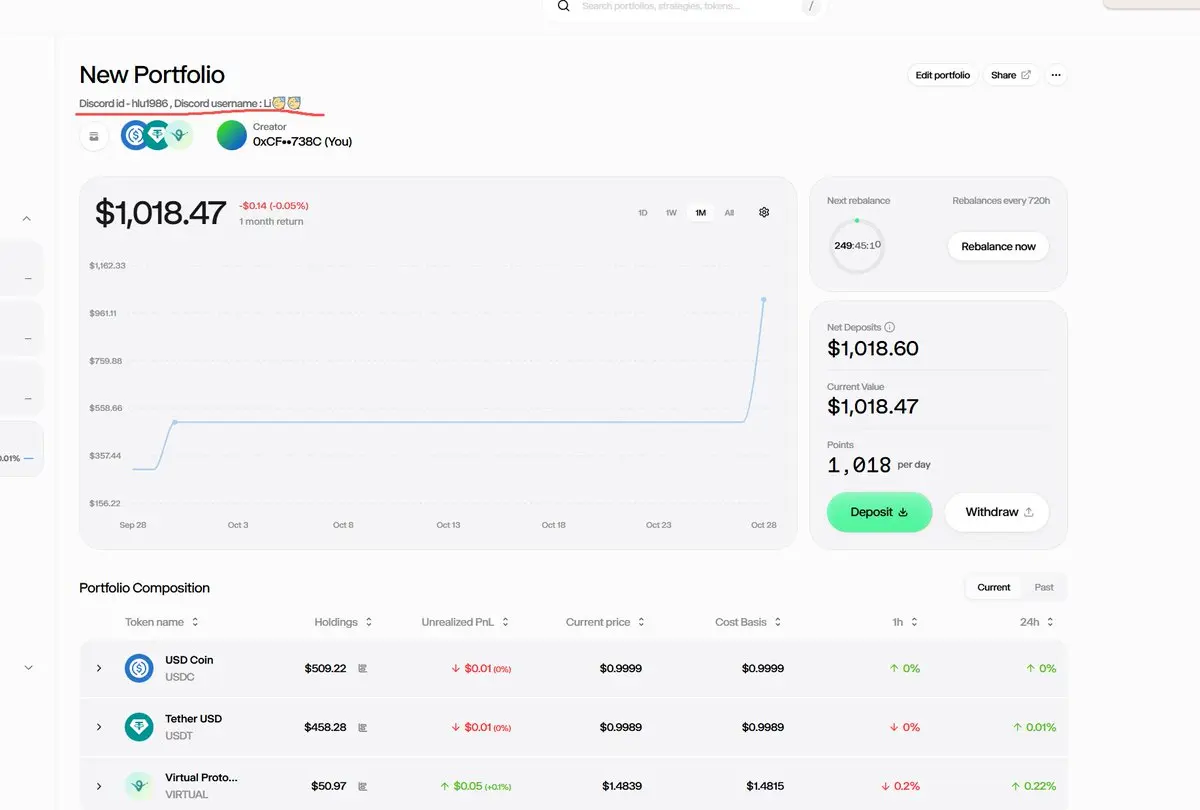Sort by Token name column

[x=162, y=622]
